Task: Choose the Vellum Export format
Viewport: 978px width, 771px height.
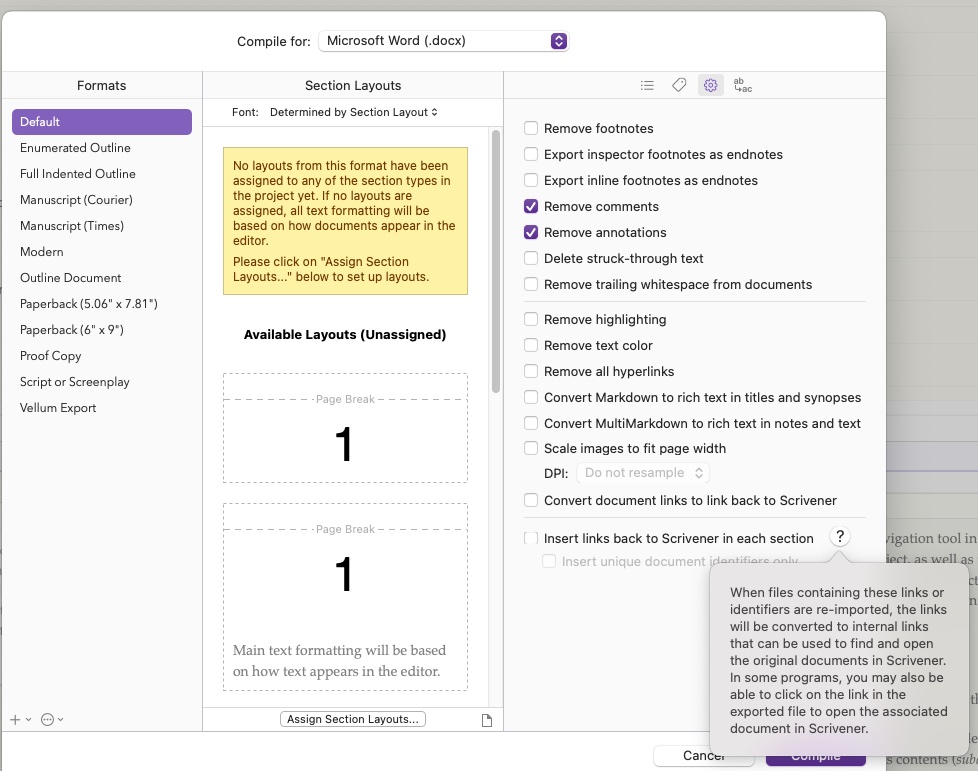Action: pos(58,407)
